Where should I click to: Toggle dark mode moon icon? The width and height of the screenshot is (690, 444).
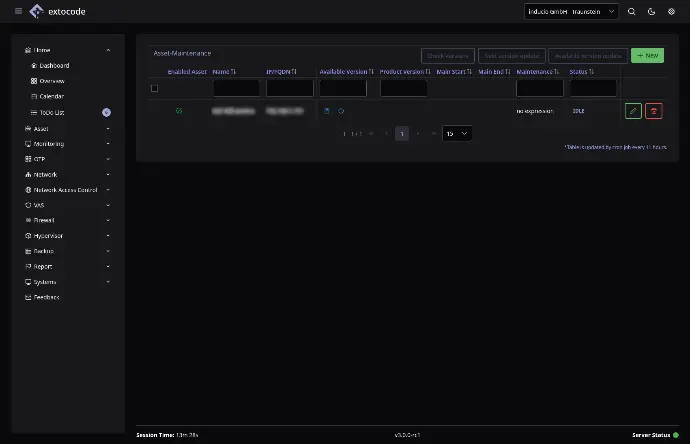click(x=651, y=11)
